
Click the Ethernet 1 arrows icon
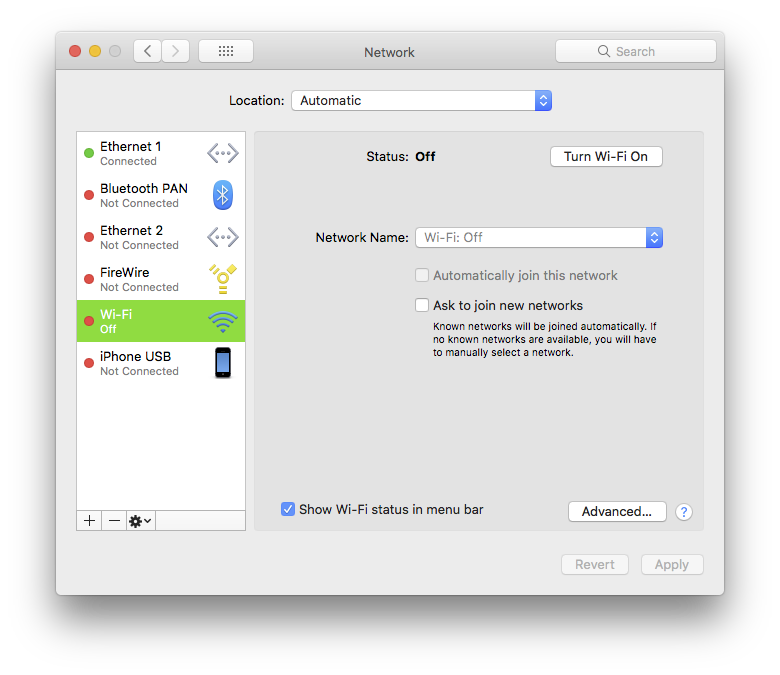pos(223,153)
